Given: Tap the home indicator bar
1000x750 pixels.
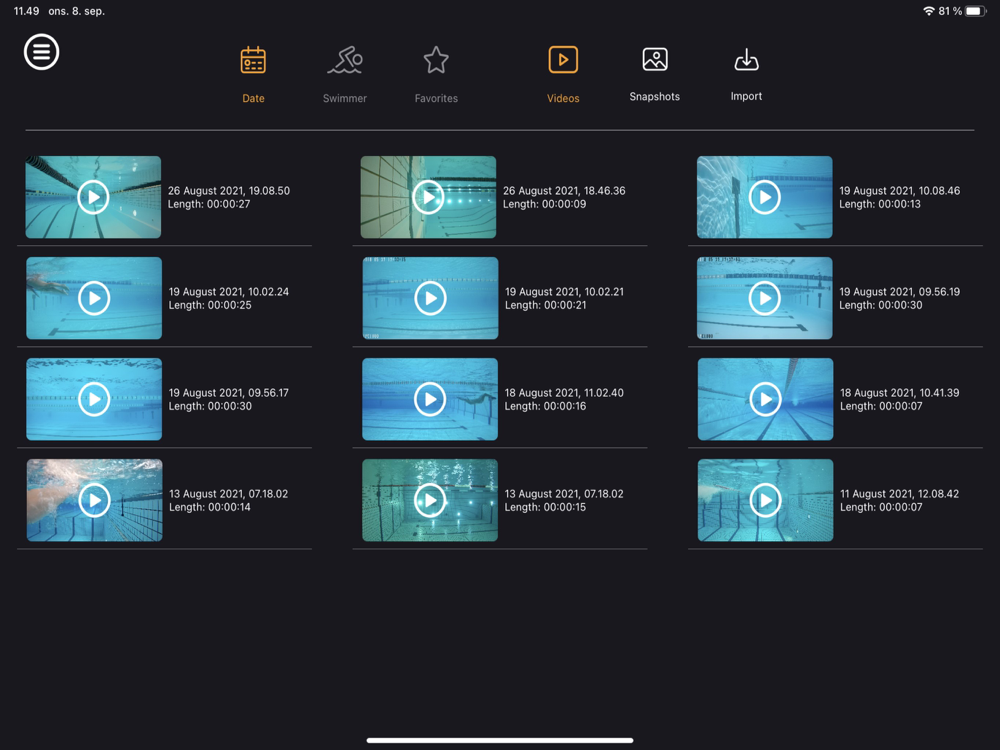Looking at the screenshot, I should [x=500, y=740].
